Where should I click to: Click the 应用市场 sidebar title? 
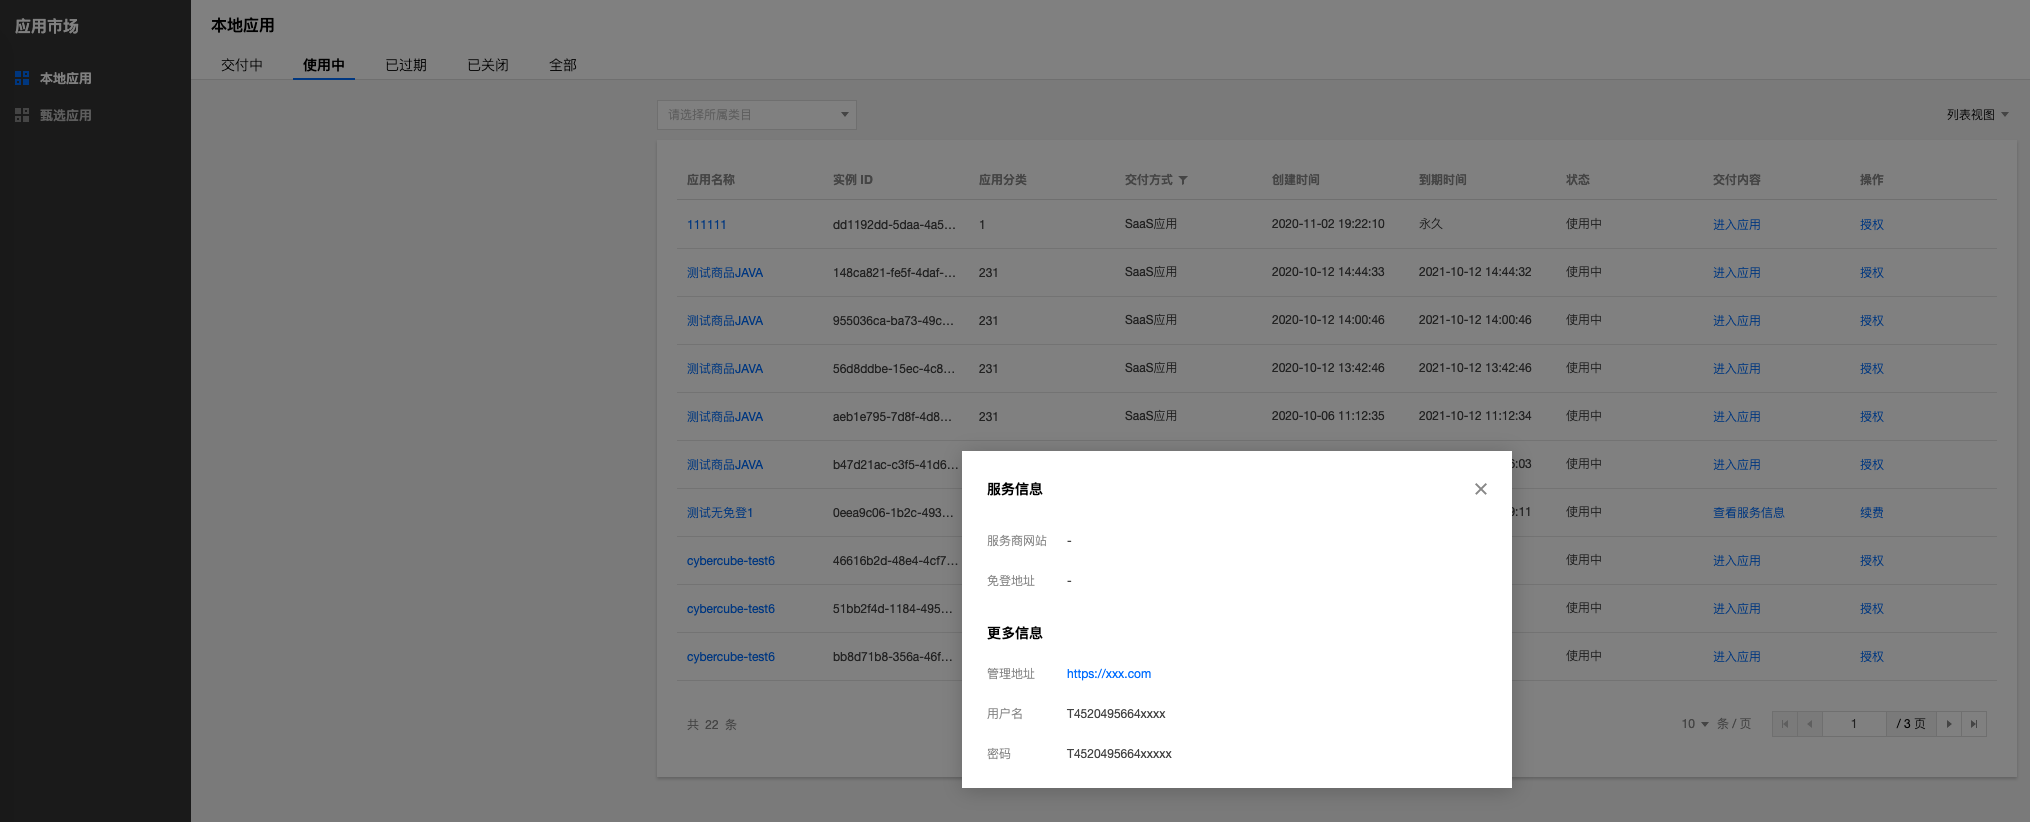(x=47, y=26)
